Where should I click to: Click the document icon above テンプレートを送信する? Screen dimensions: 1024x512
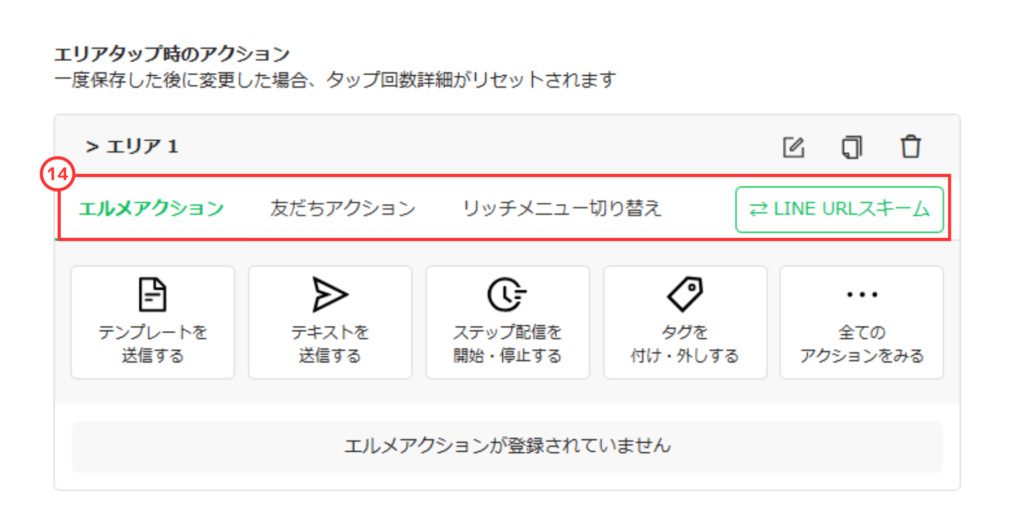152,294
